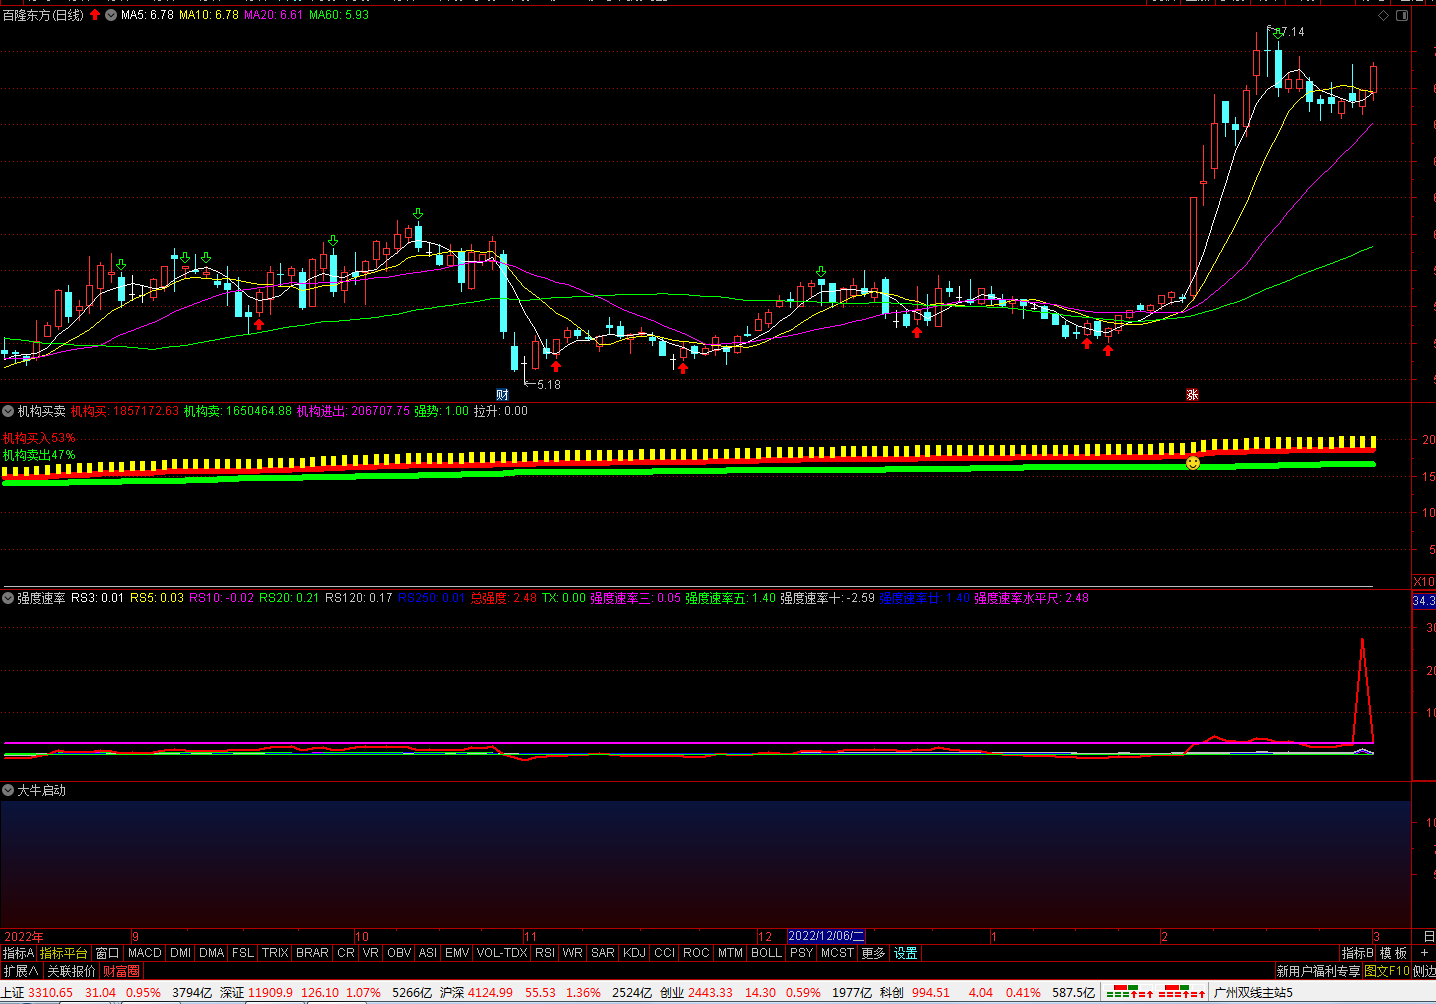
Task: Select the RSI indicator
Action: (x=544, y=953)
